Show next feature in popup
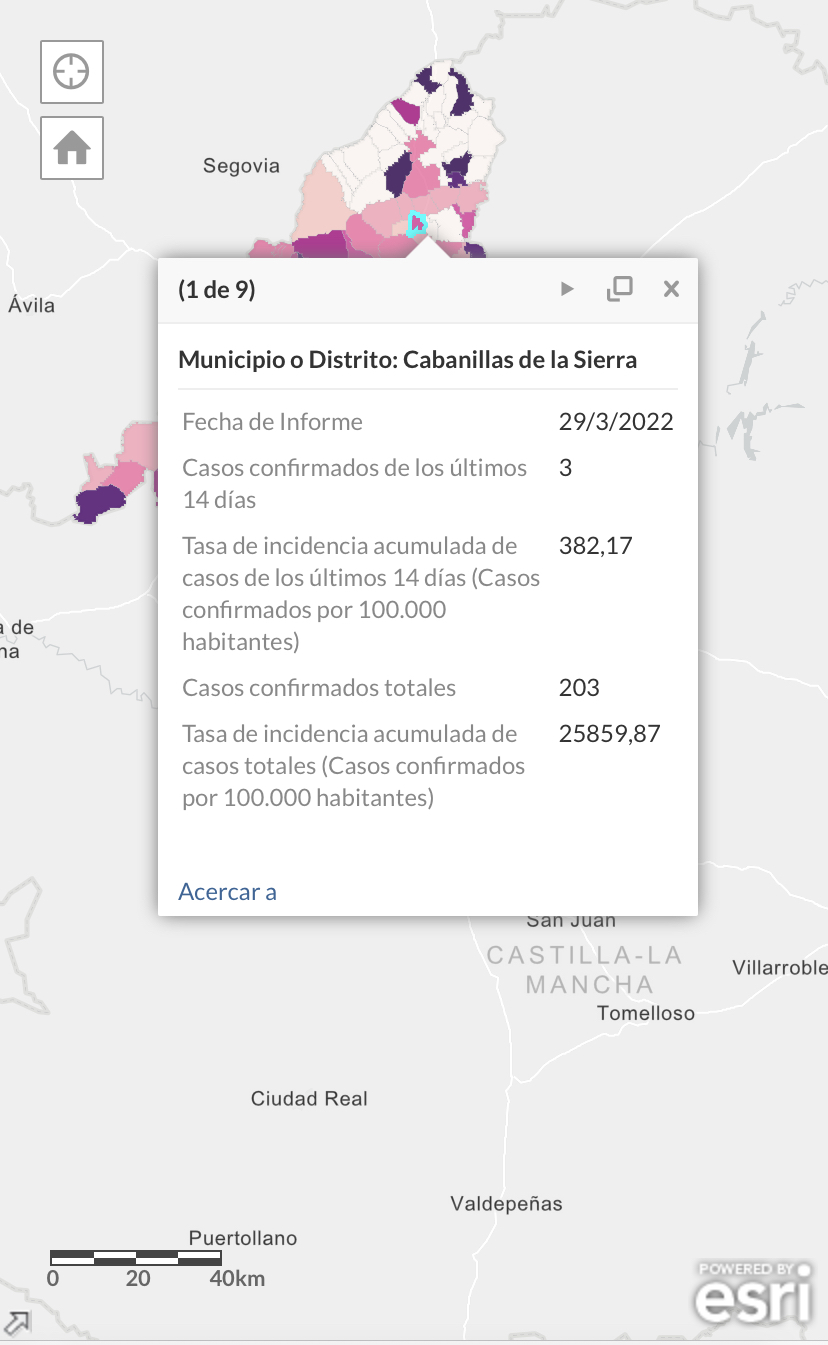Image resolution: width=828 pixels, height=1345 pixels. [x=567, y=289]
